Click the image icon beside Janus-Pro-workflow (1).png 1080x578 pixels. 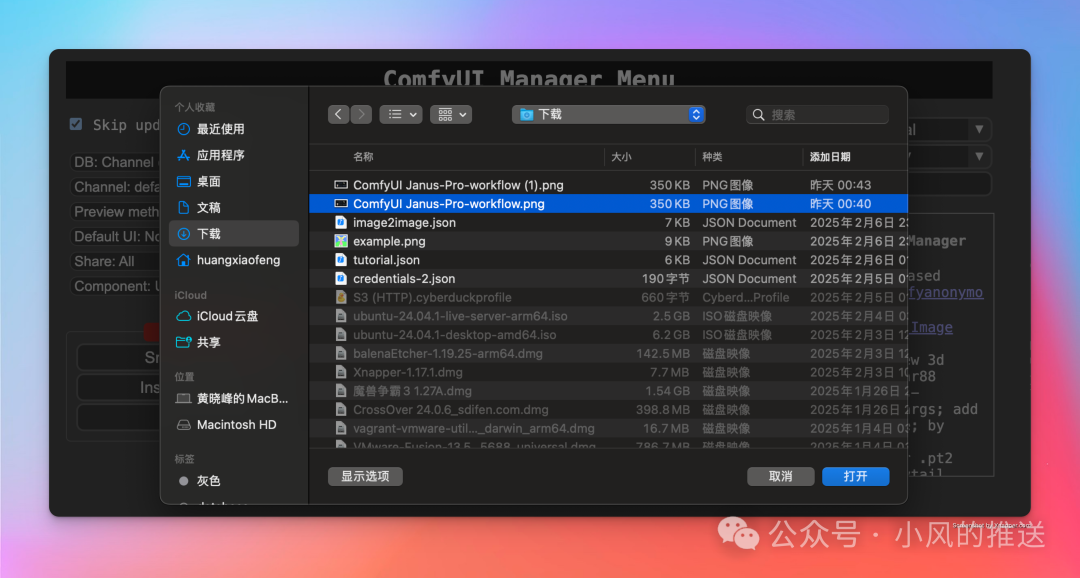(x=340, y=185)
